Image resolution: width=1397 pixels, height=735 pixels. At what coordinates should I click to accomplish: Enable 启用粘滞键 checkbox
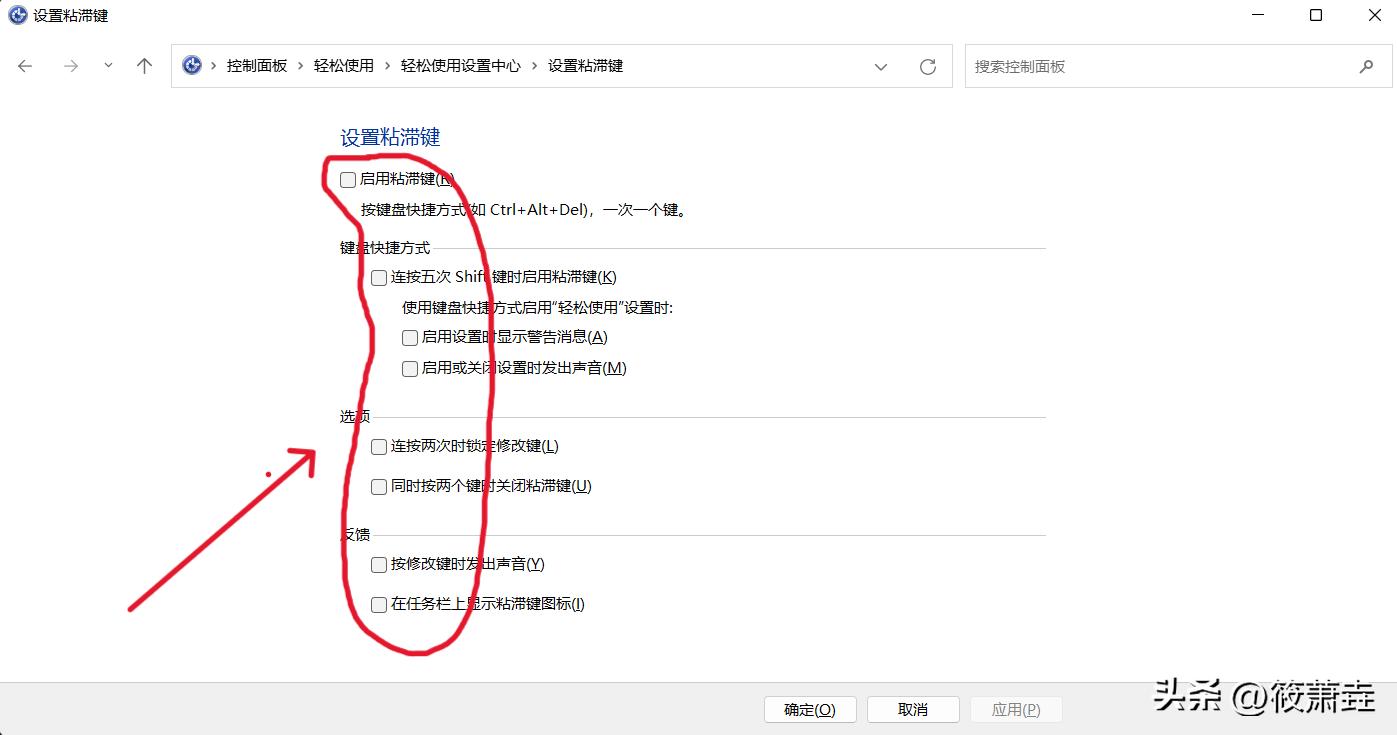[347, 179]
